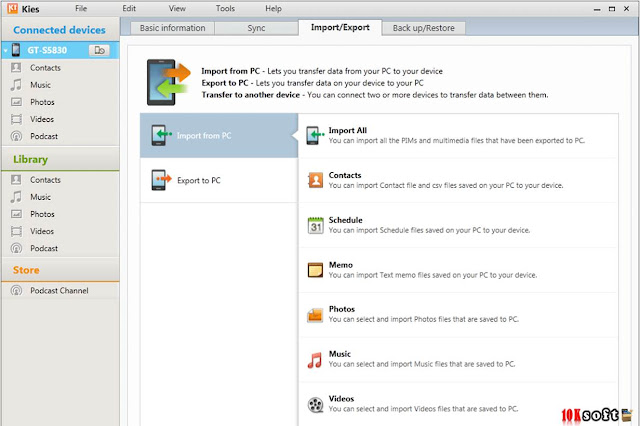Choose Videos import title
This screenshot has height=426, width=640.
341,399
